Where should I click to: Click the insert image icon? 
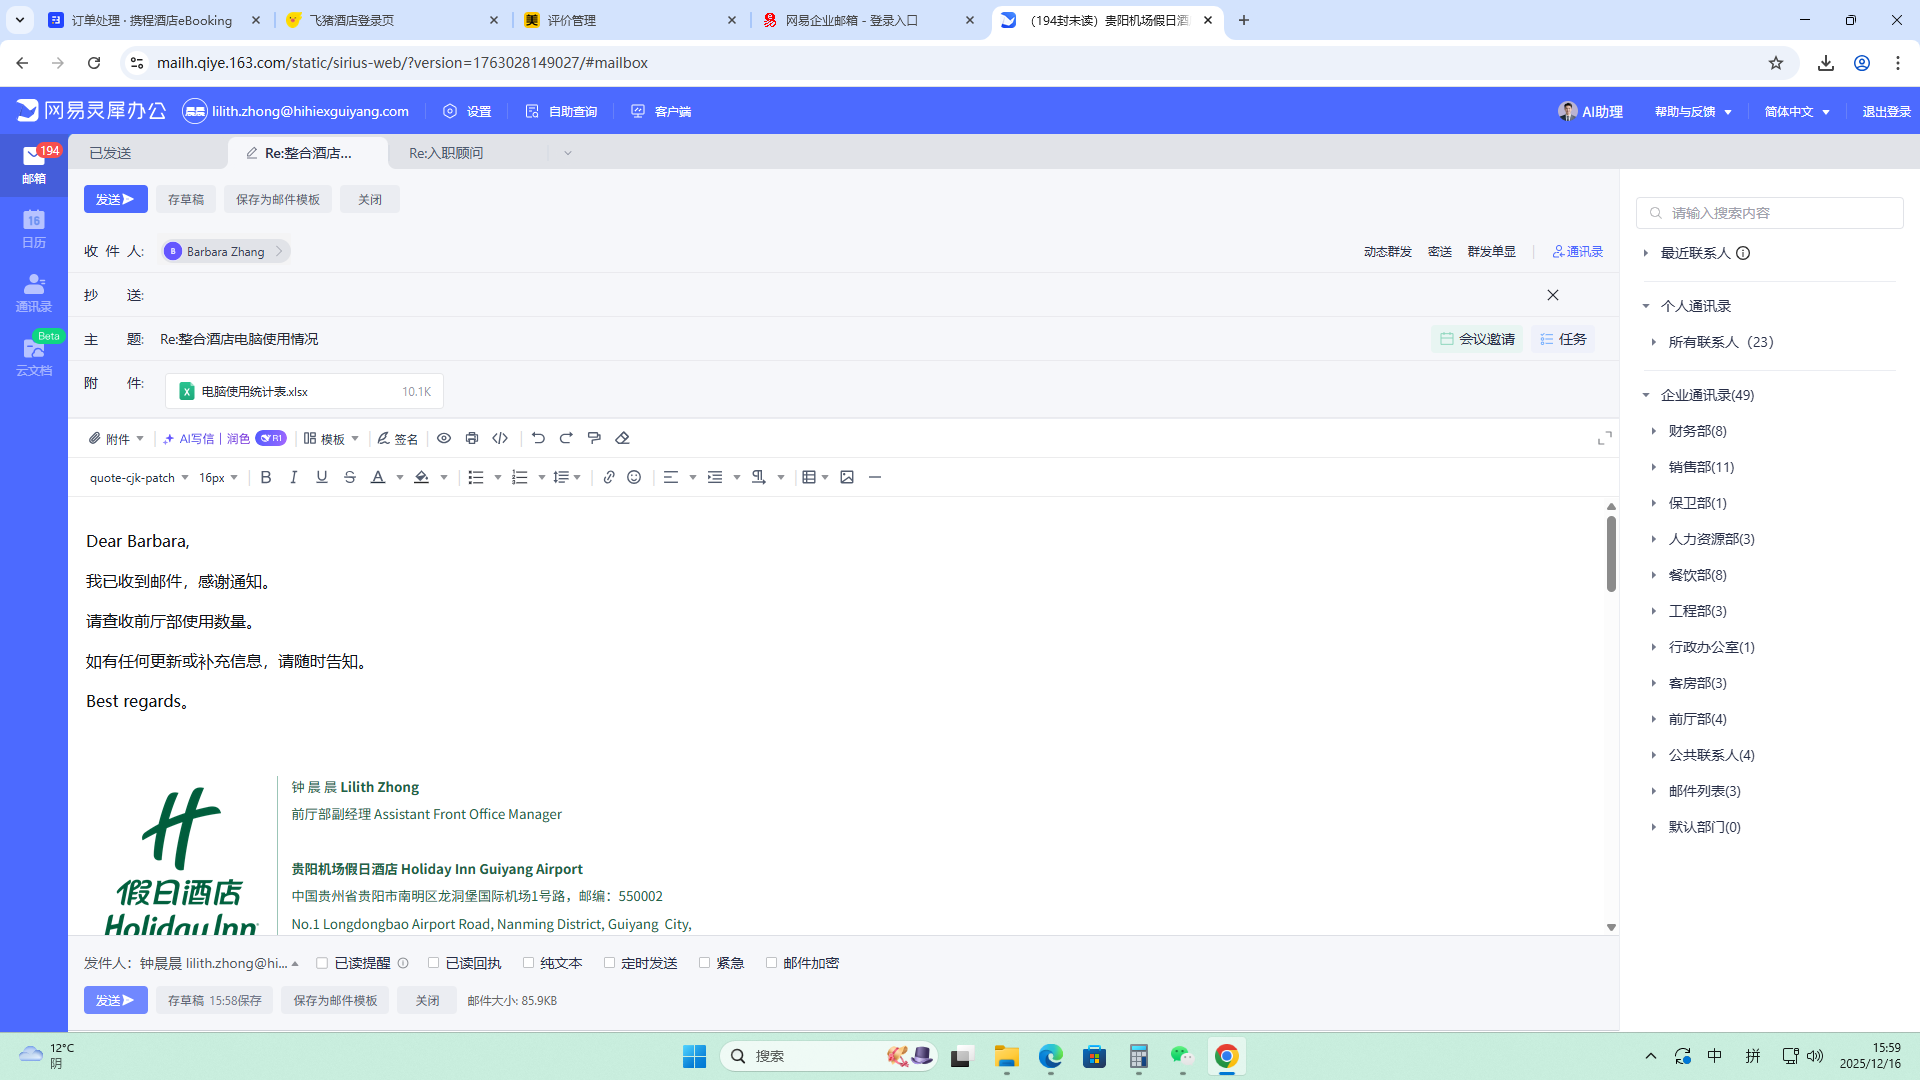point(847,478)
